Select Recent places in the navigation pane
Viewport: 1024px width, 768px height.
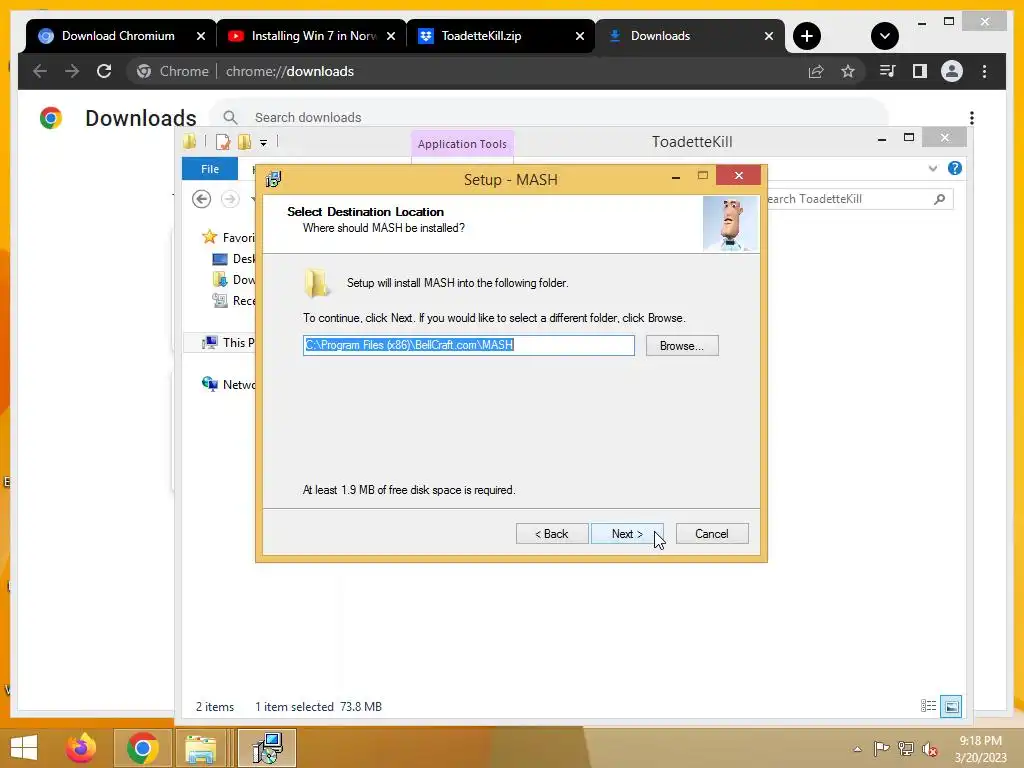[234, 300]
